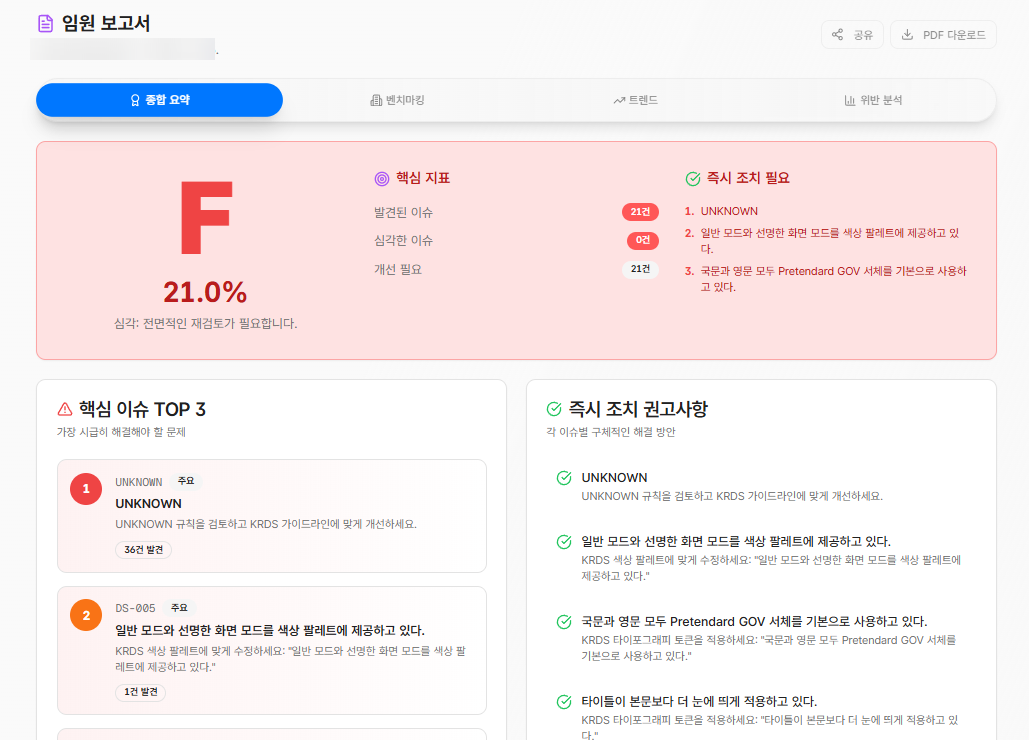The height and width of the screenshot is (740, 1029).
Task: Click the share icon in 공유 button
Action: click(x=837, y=35)
